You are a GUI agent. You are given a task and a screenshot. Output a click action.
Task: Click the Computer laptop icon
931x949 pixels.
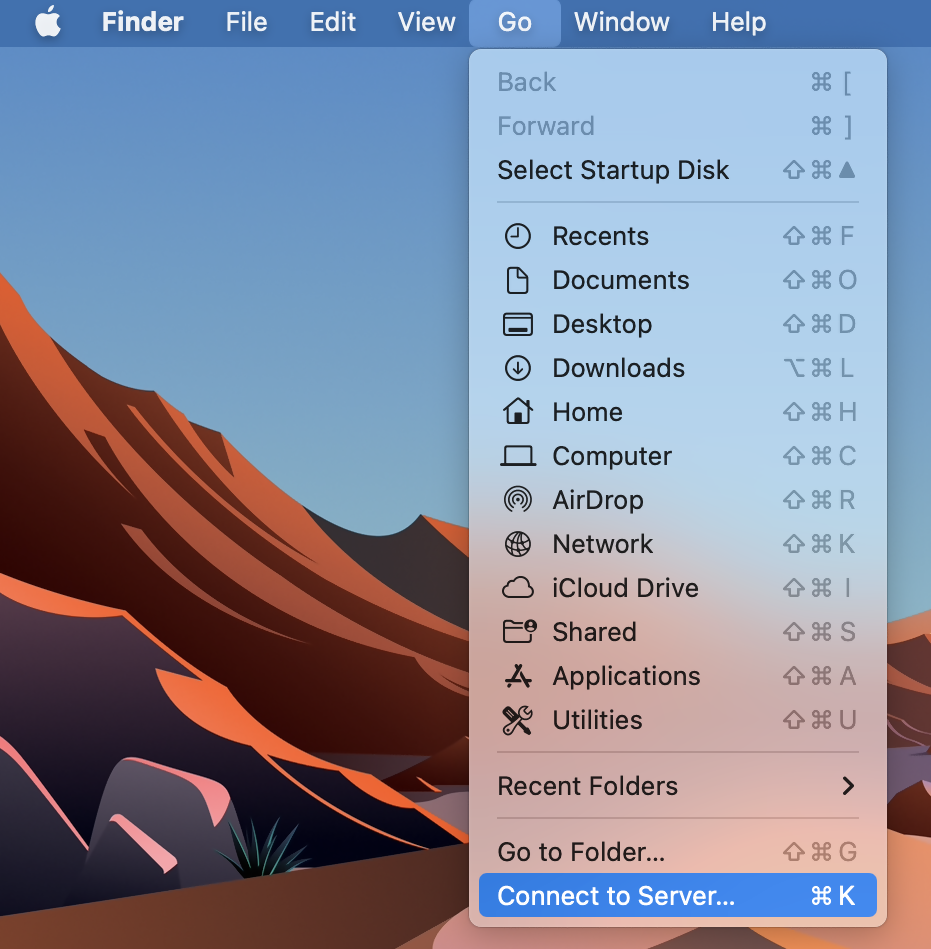pyautogui.click(x=518, y=456)
